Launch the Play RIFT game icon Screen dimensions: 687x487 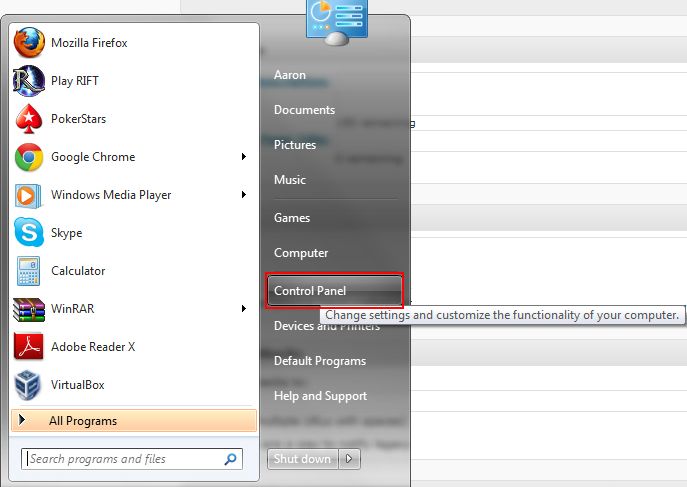pos(29,81)
